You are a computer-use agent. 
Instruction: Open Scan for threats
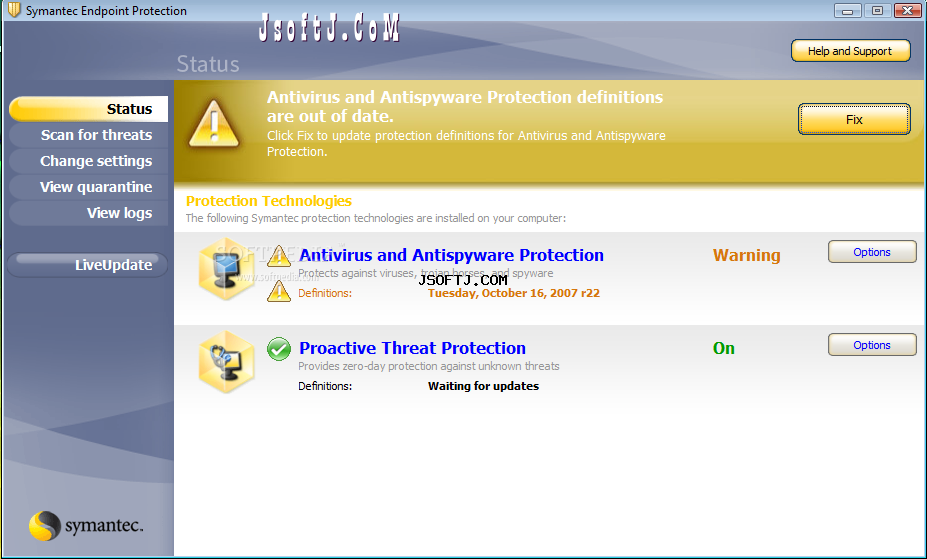tap(89, 135)
